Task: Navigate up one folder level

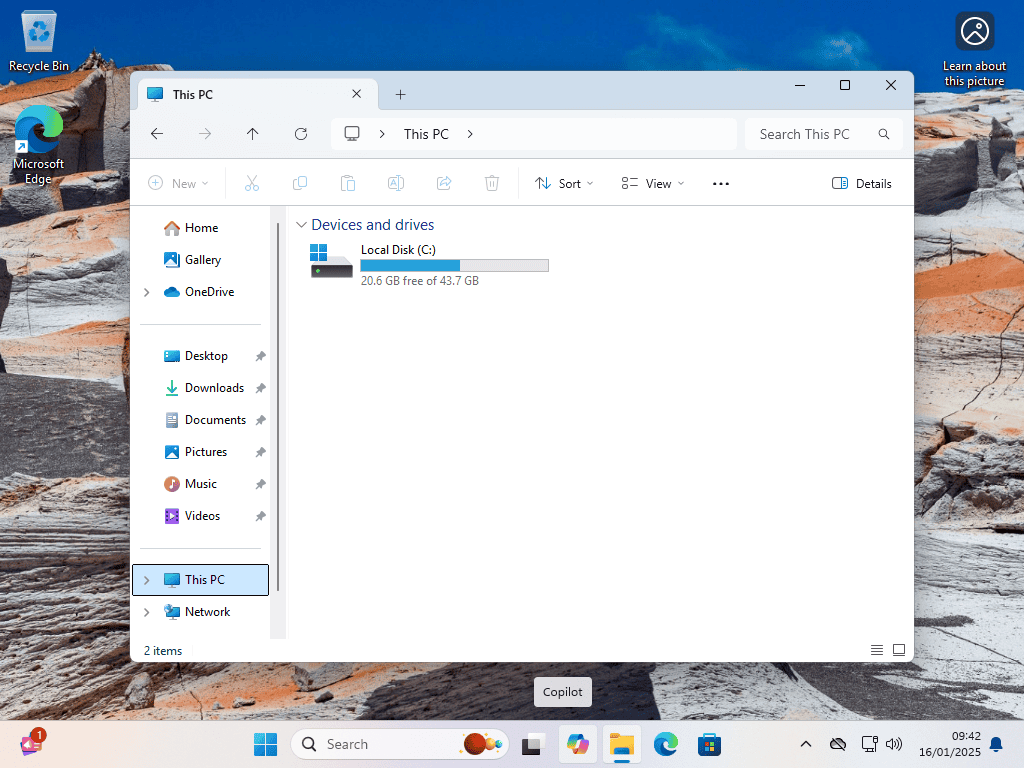Action: pyautogui.click(x=252, y=133)
